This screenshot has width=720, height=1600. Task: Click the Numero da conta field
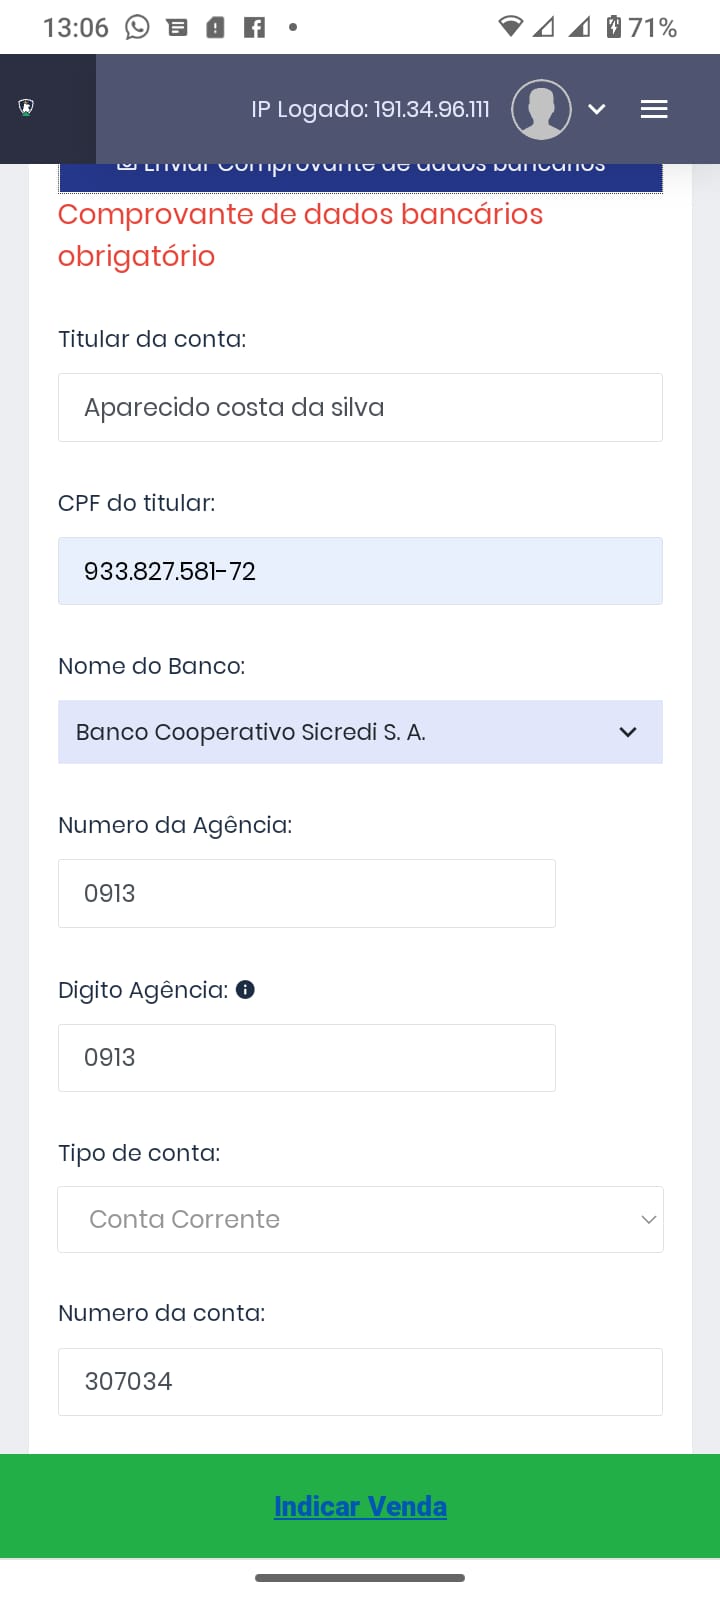[x=360, y=1381]
